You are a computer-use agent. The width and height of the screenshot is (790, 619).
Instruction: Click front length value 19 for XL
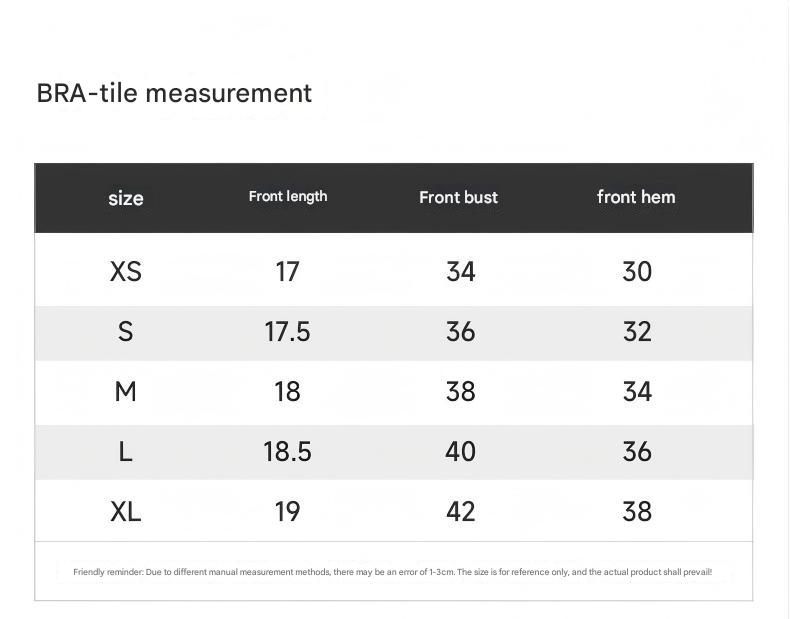click(288, 511)
